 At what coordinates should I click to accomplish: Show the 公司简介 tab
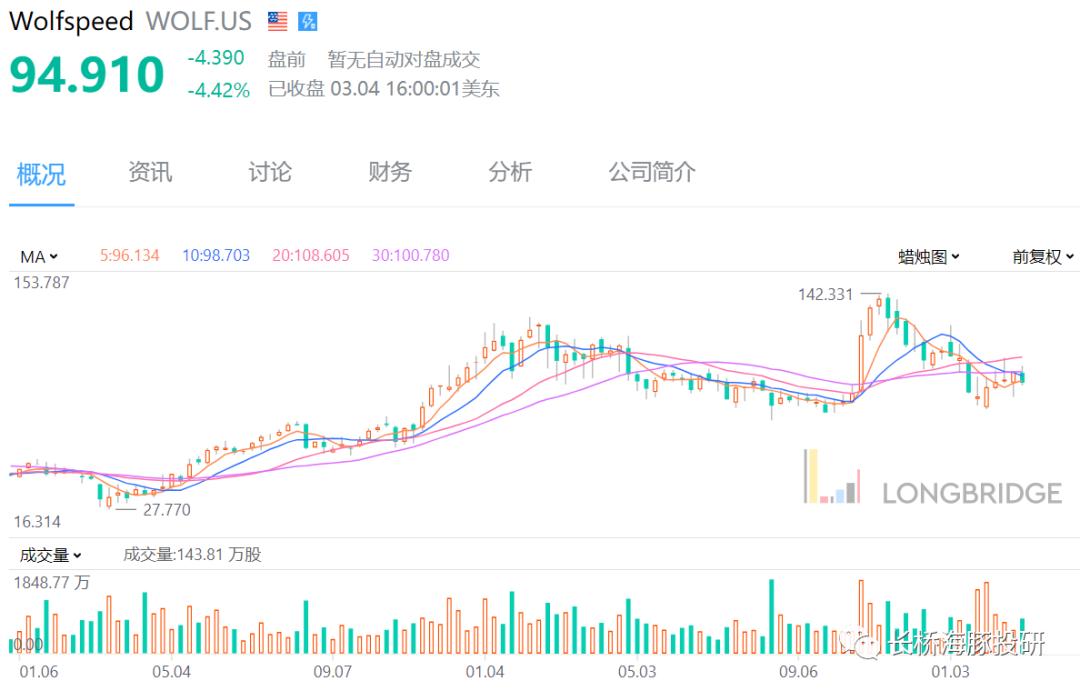tap(652, 172)
